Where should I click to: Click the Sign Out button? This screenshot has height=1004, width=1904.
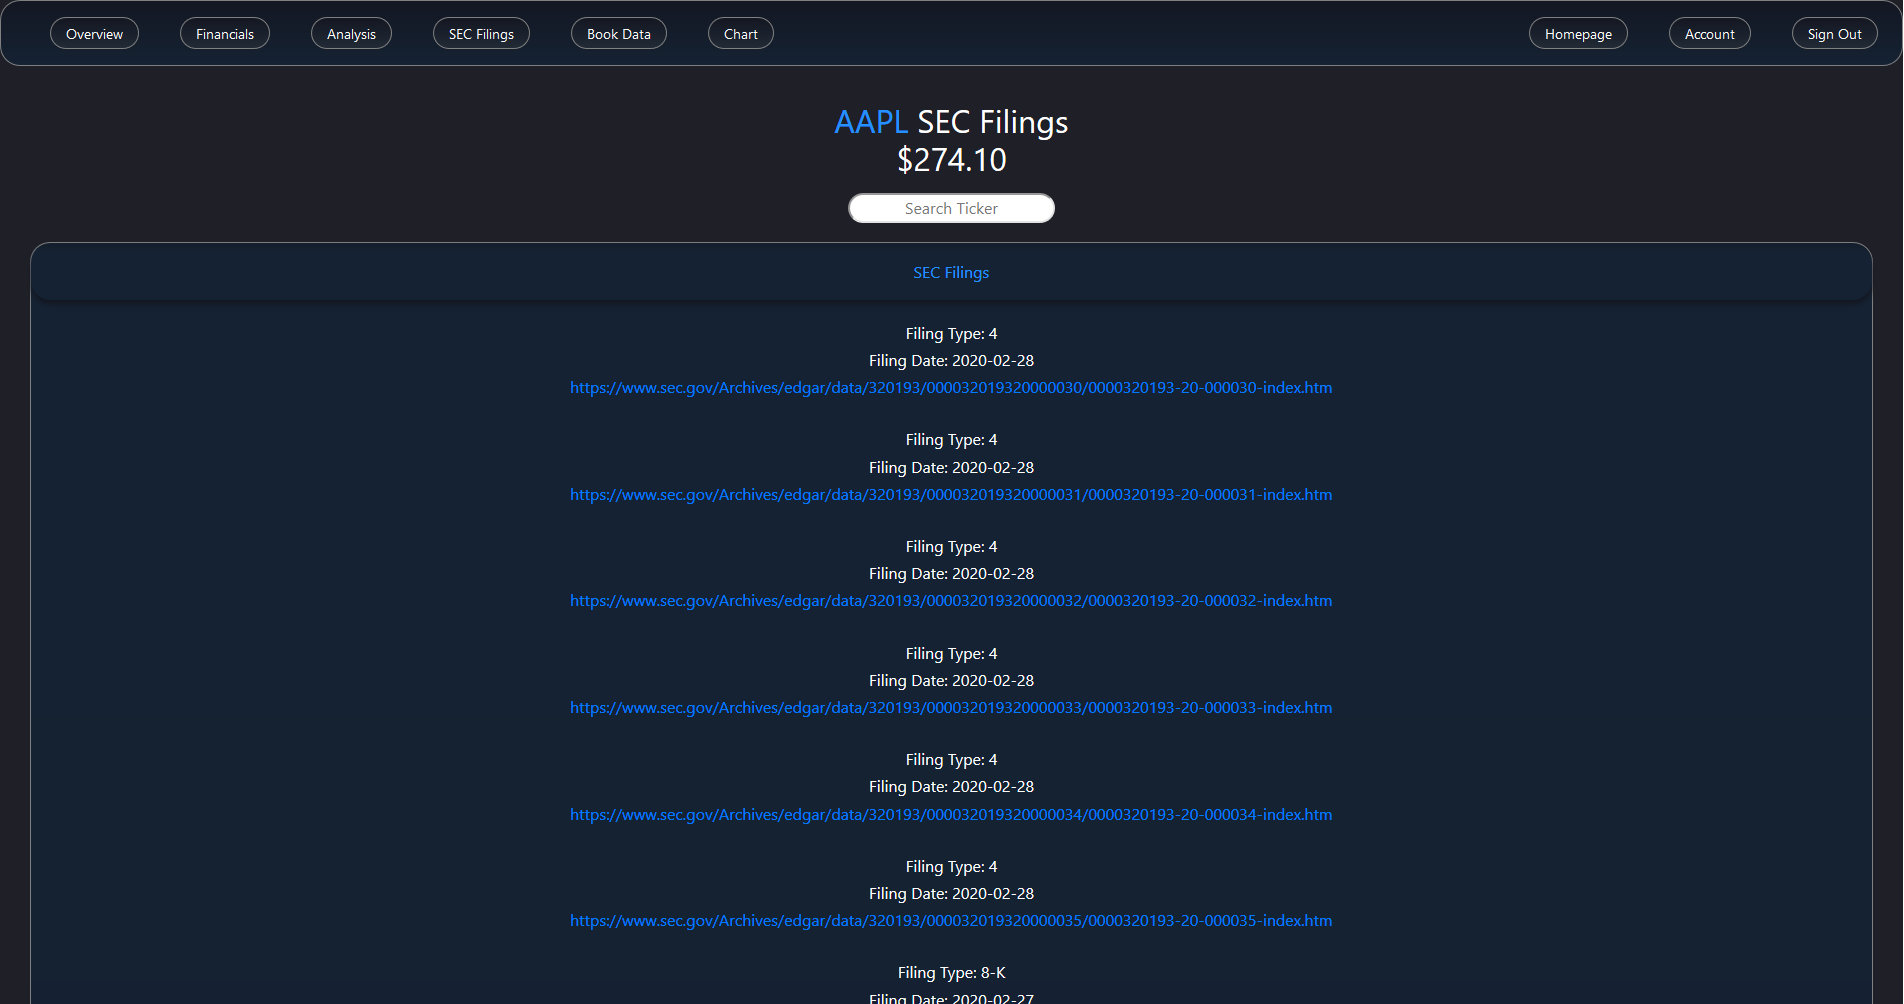(1835, 34)
